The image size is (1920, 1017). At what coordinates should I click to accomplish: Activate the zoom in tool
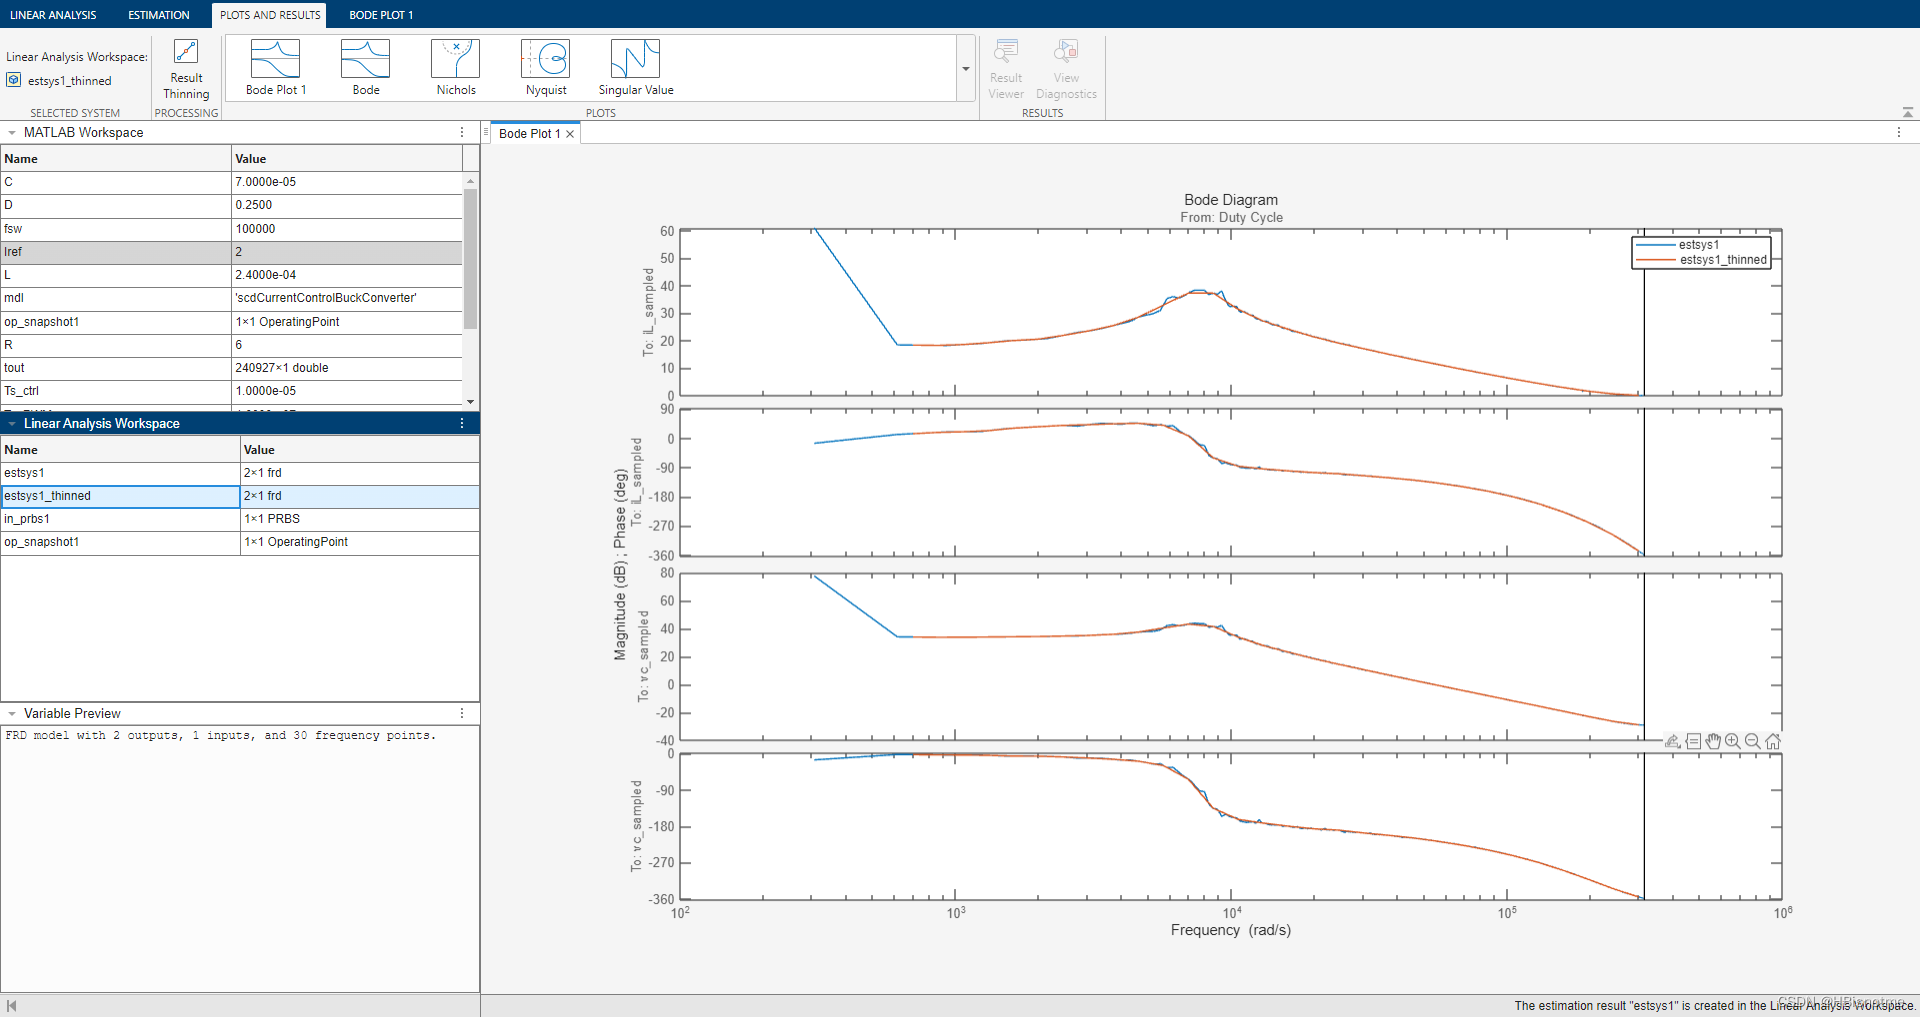[x=1733, y=741]
